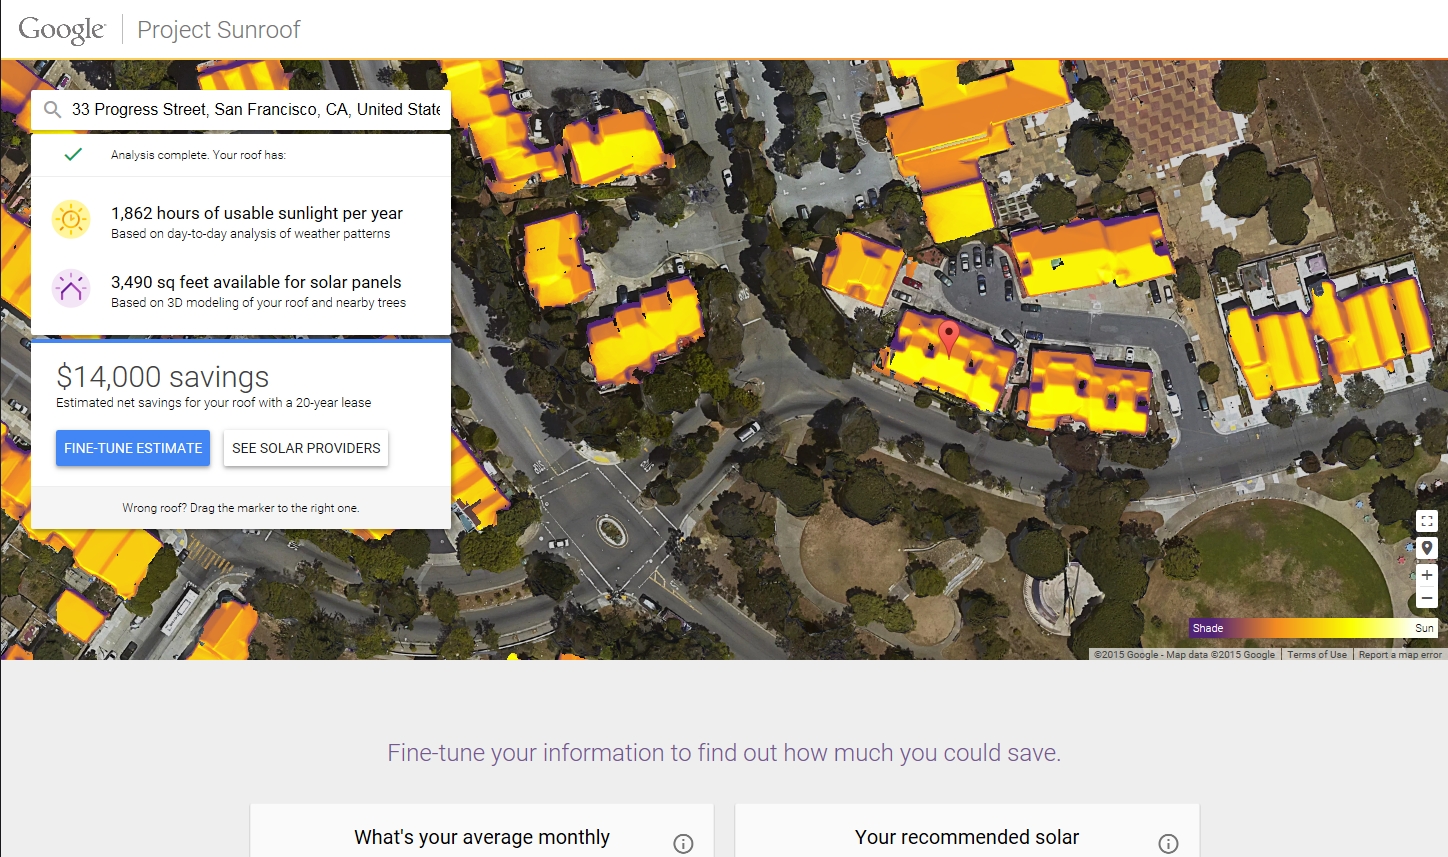Click the Map data copyright text
Screen dimensions: 1448x857
pyautogui.click(x=1186, y=654)
